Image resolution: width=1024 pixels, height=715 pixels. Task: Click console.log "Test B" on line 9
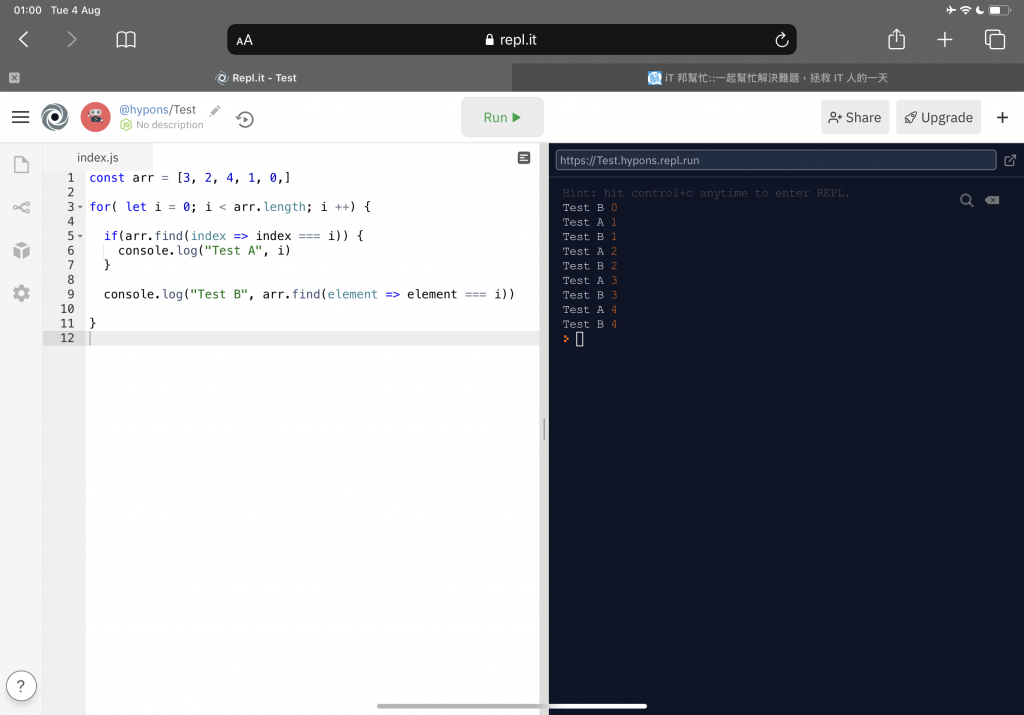click(309, 294)
